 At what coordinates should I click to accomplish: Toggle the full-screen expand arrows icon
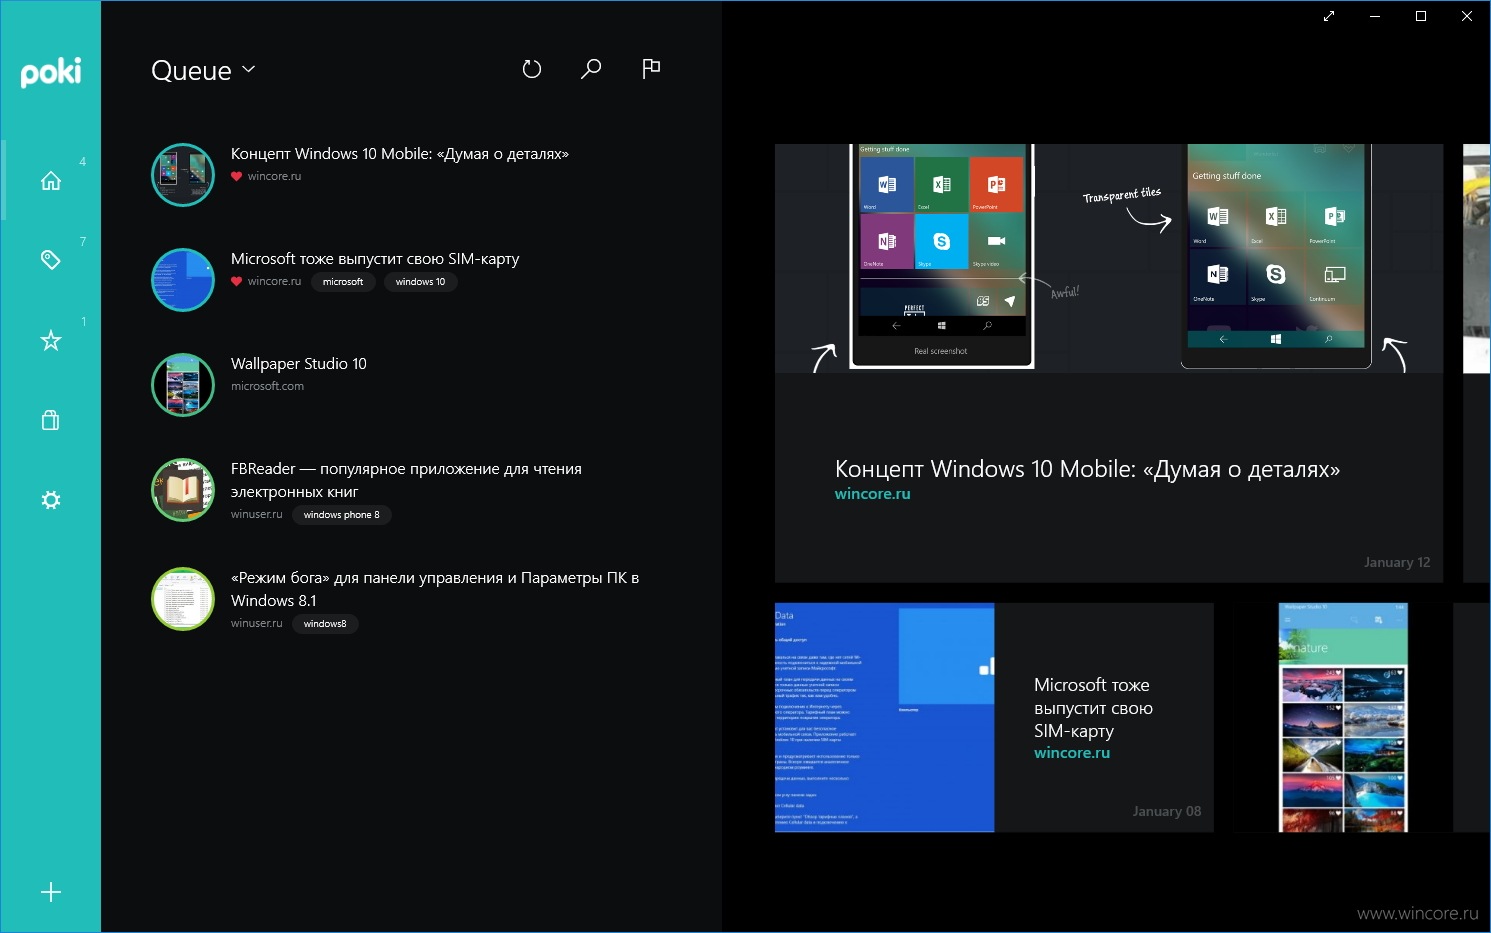1329,16
